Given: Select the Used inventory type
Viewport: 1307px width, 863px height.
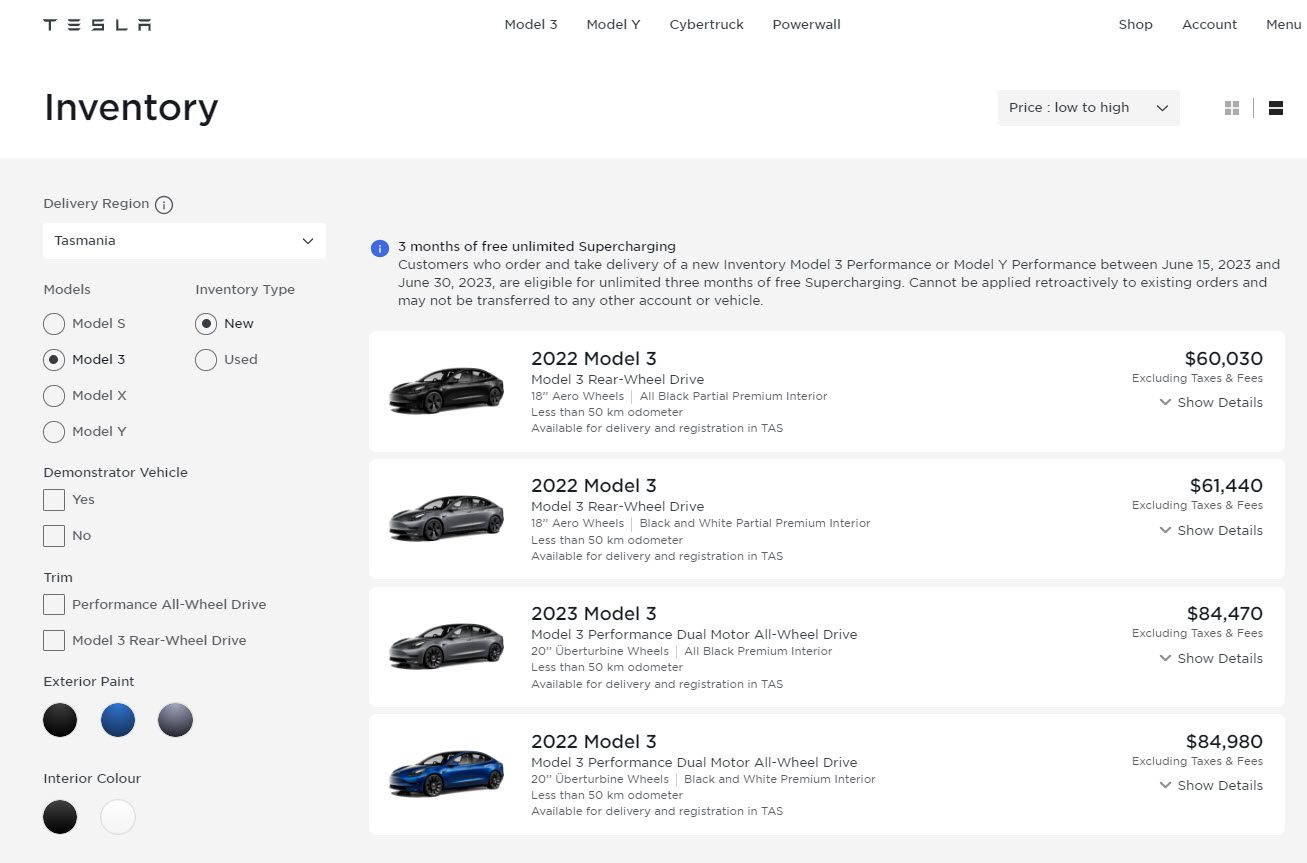Looking at the screenshot, I should point(205,359).
